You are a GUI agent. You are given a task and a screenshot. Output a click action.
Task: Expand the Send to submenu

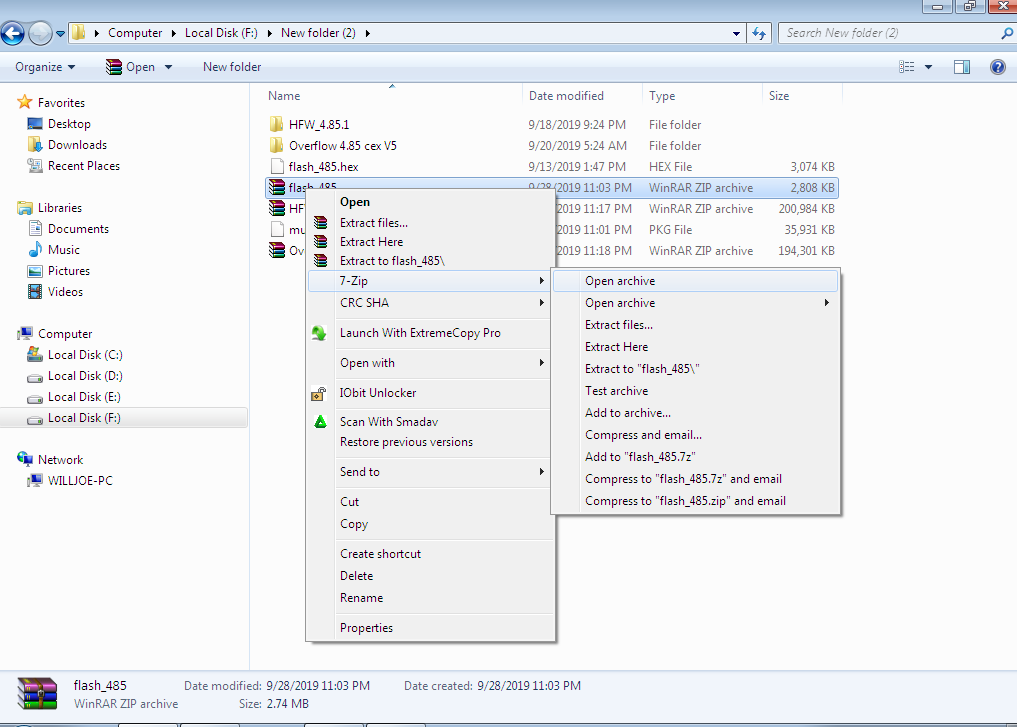click(429, 472)
